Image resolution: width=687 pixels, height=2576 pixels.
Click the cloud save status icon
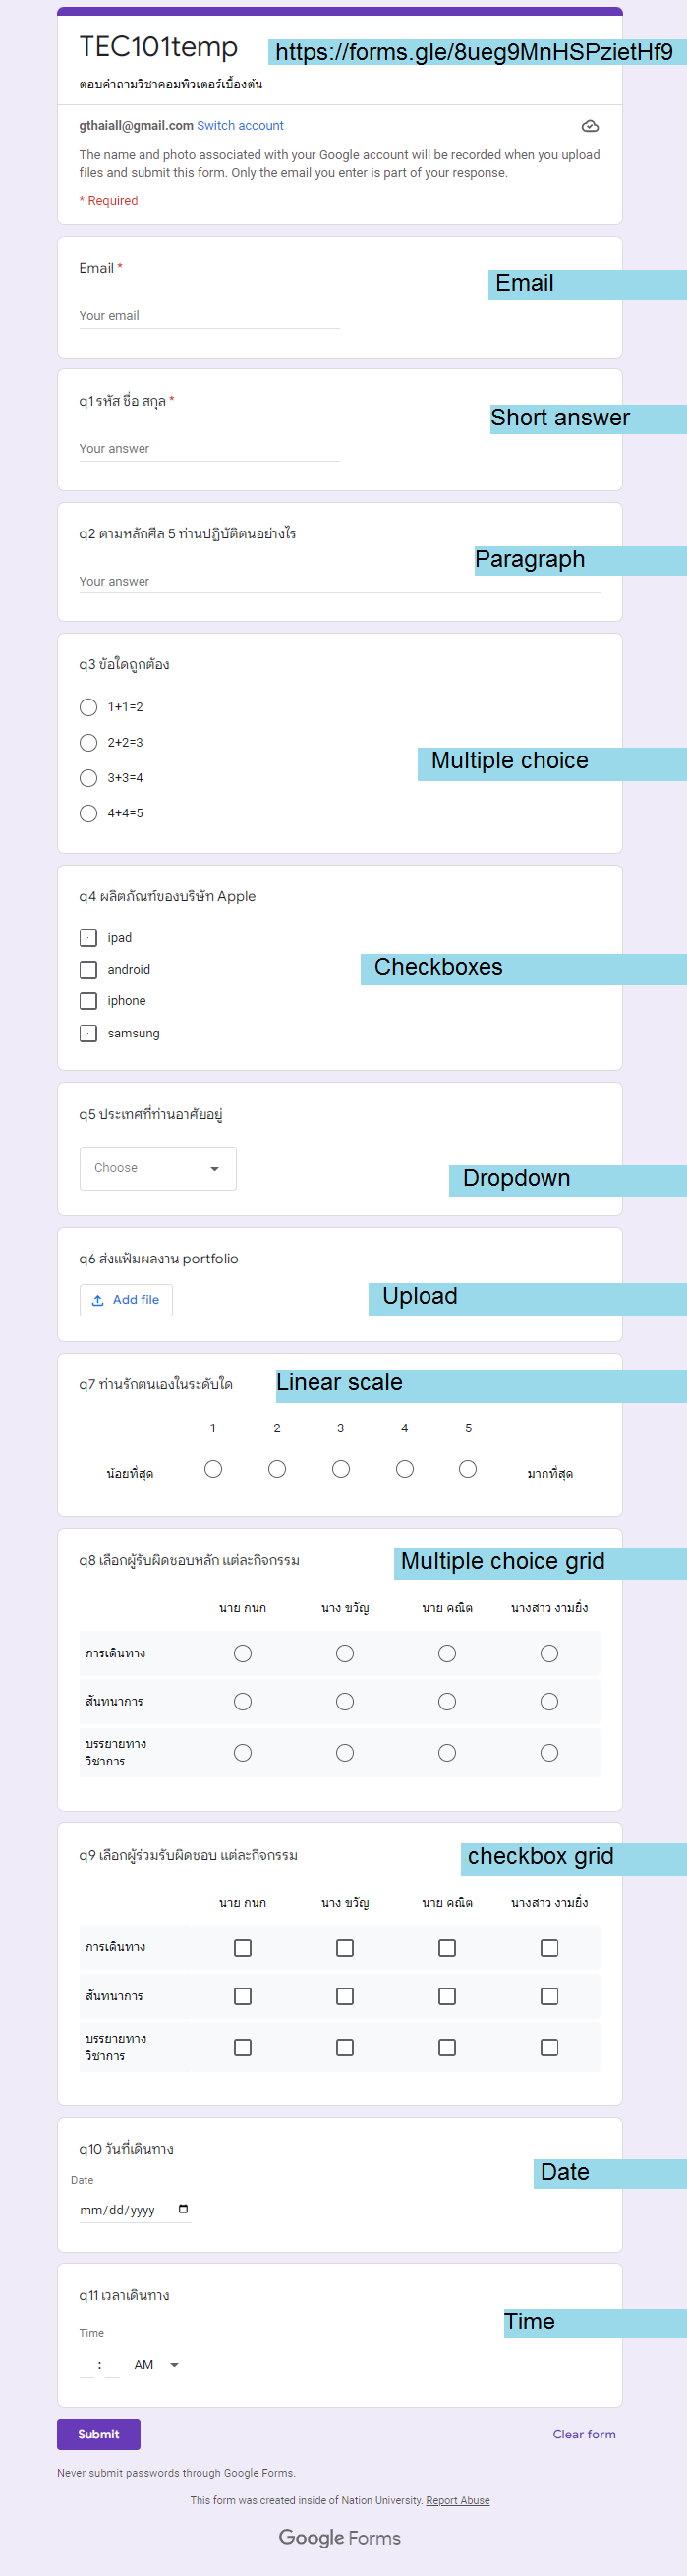590,126
